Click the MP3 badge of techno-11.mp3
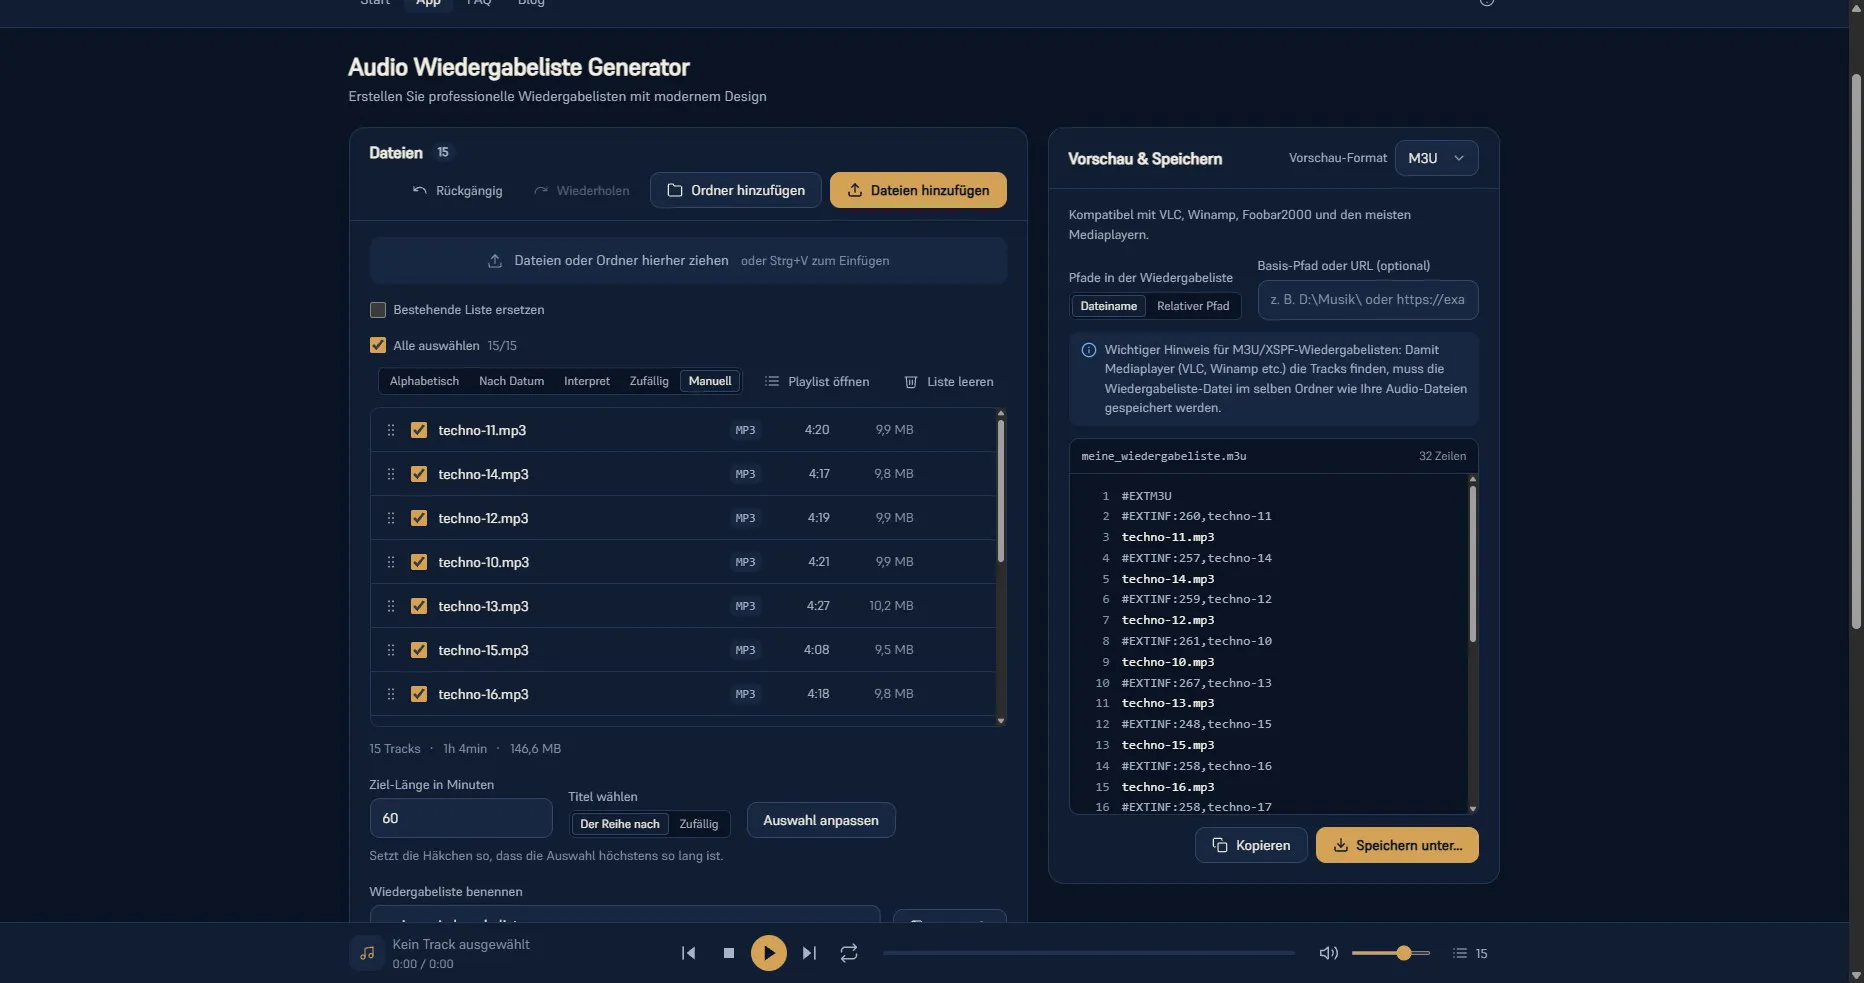Viewport: 1864px width, 983px height. point(745,430)
